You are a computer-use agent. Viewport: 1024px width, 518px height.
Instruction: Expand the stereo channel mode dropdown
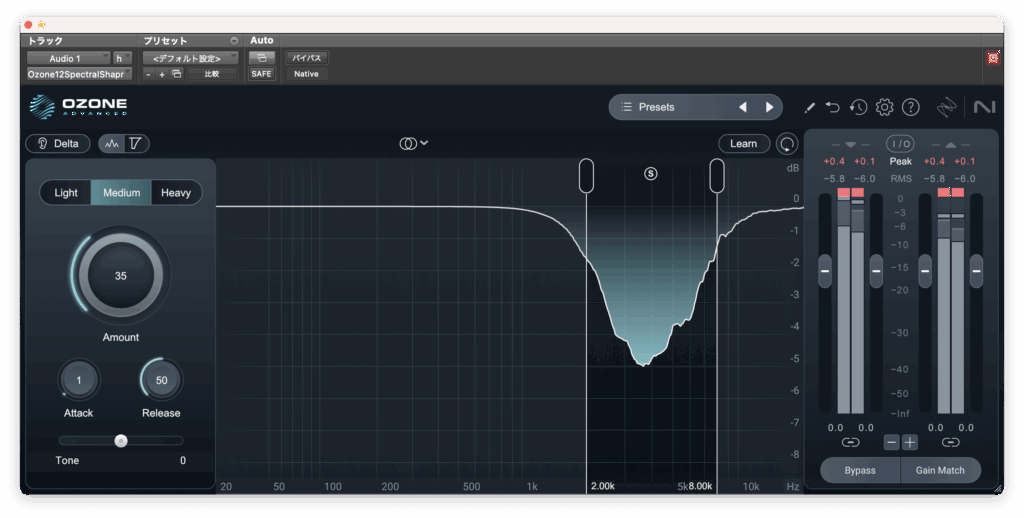click(x=413, y=144)
